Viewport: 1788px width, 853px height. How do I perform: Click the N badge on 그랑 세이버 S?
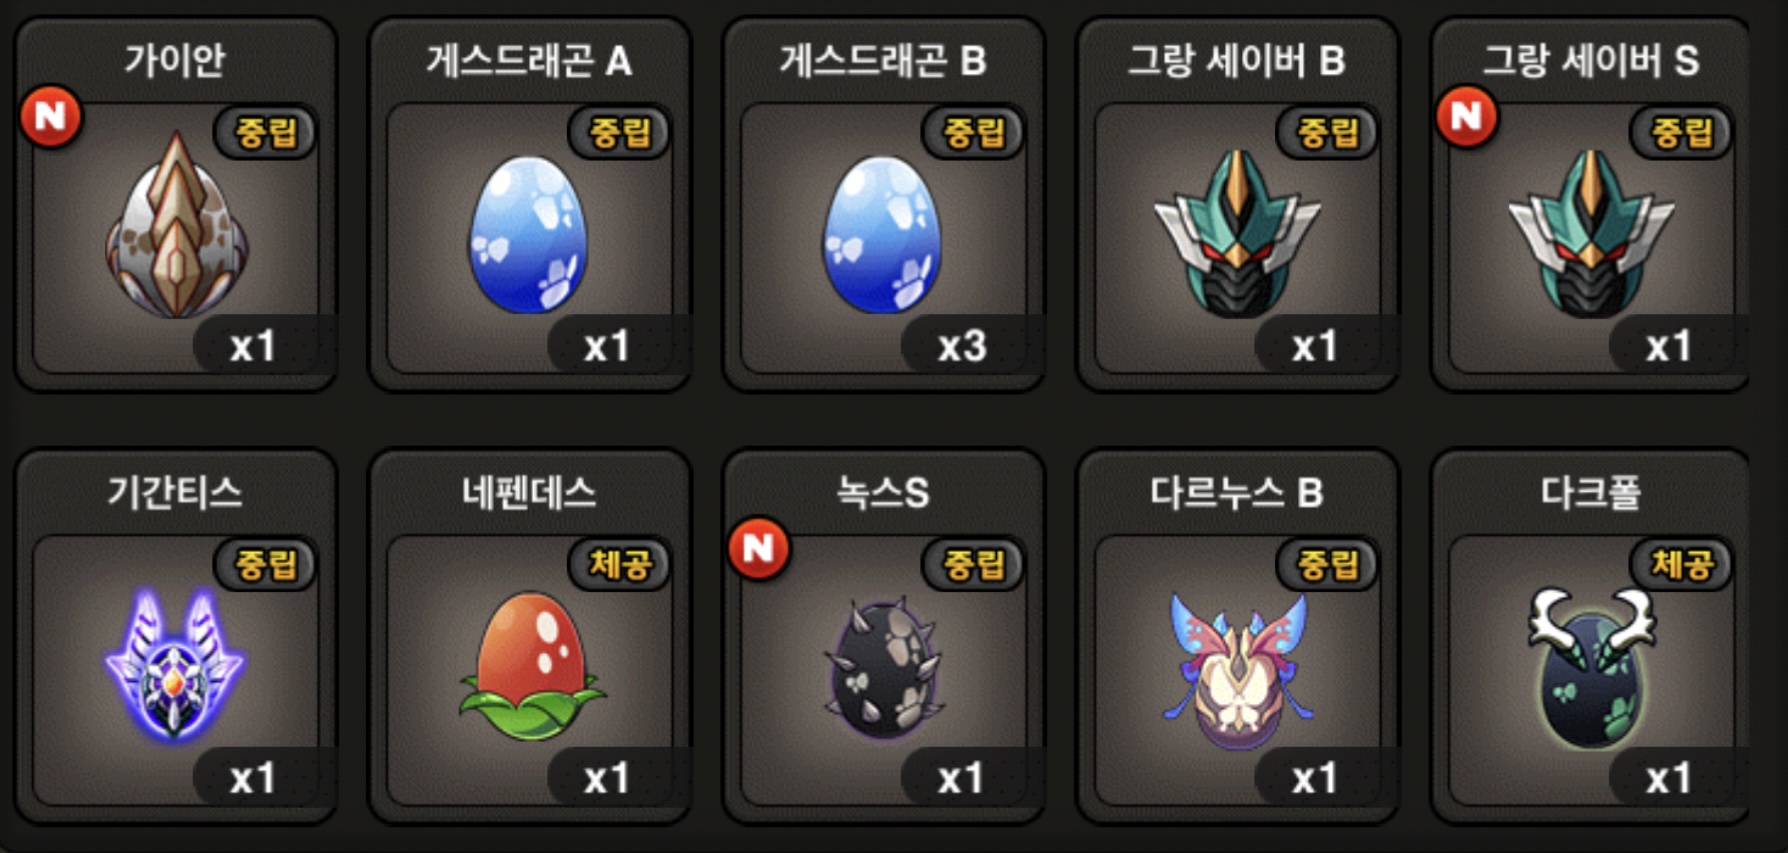tap(1467, 116)
